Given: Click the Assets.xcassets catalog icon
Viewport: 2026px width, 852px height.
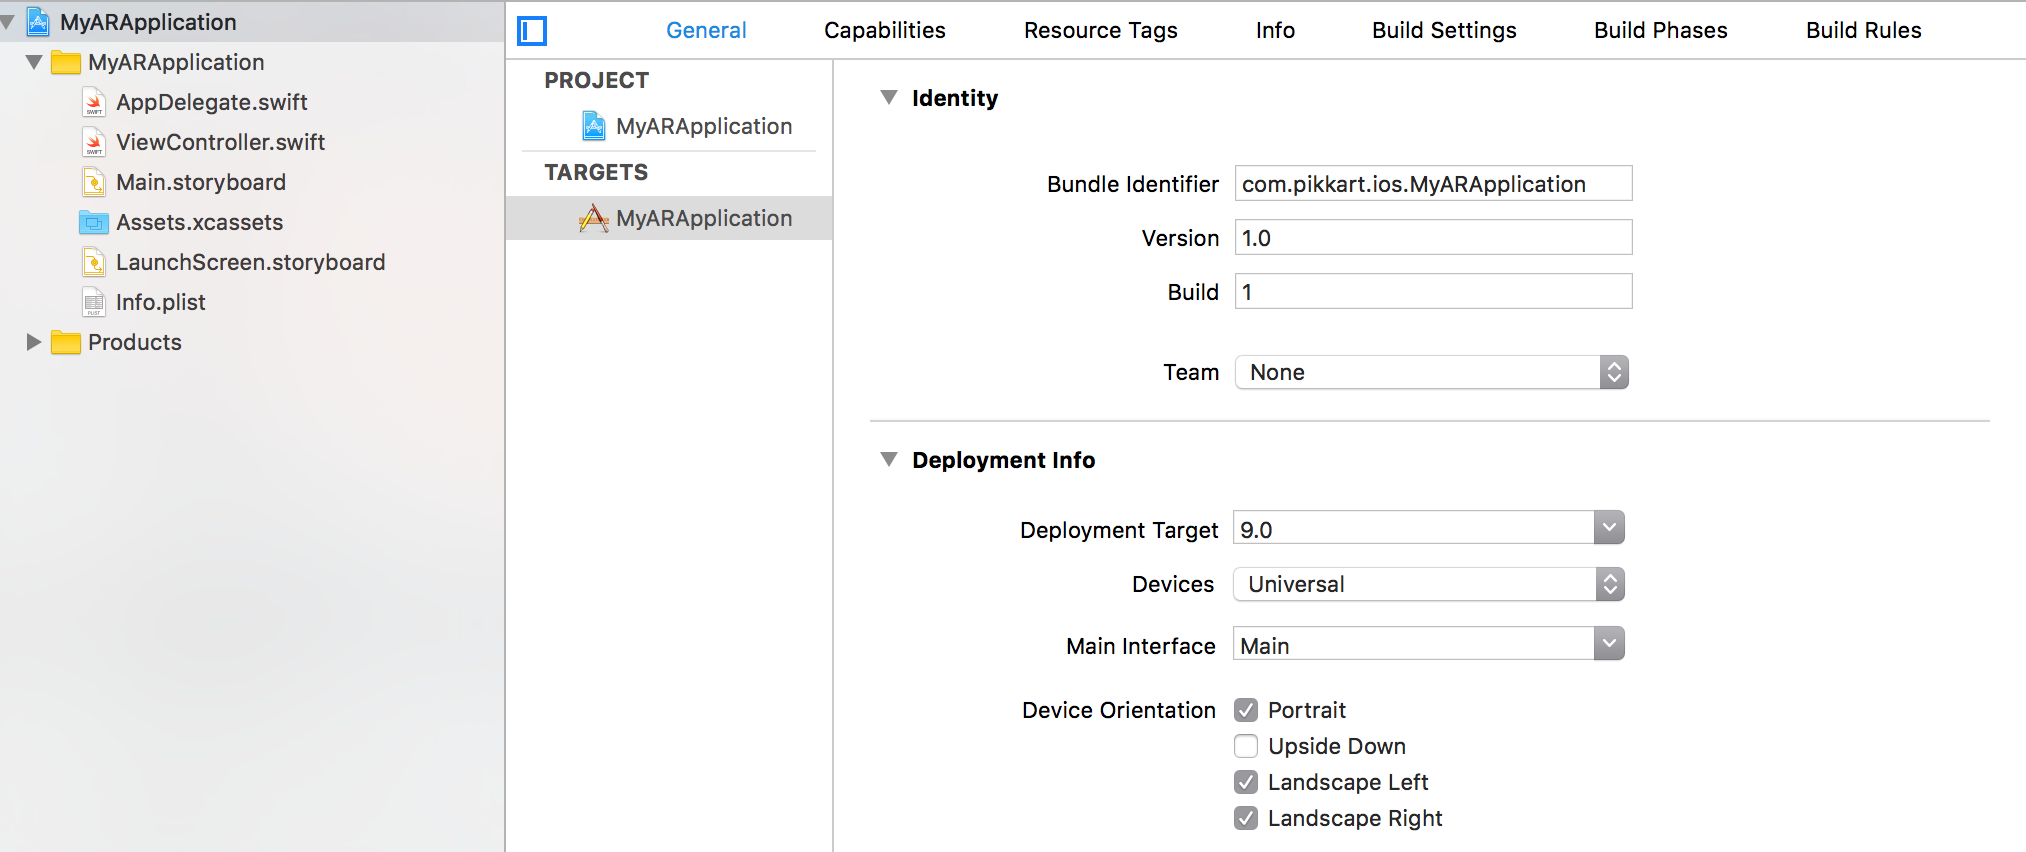Looking at the screenshot, I should [x=94, y=222].
